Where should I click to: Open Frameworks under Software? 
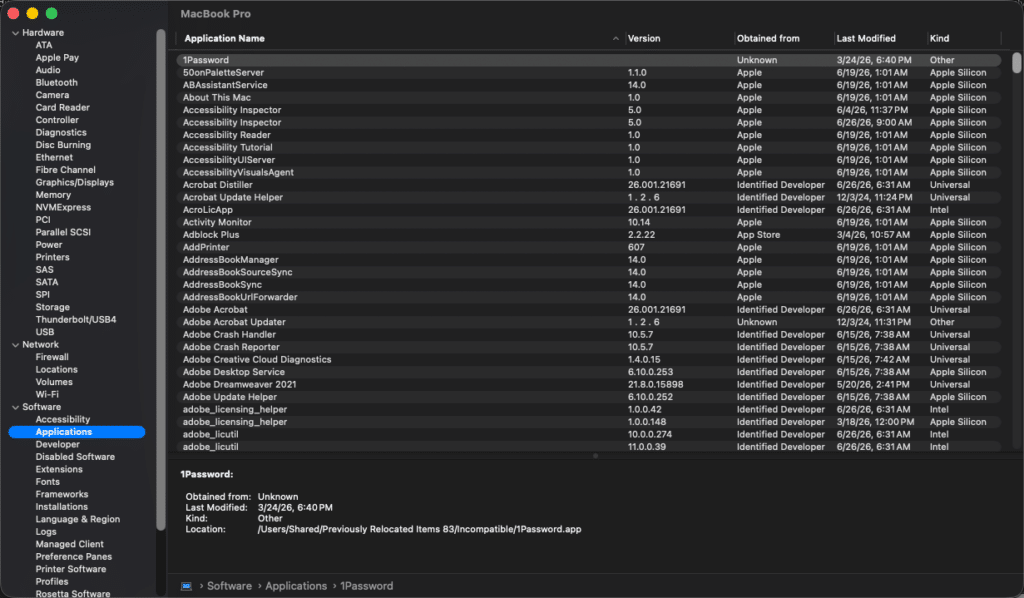(x=61, y=494)
